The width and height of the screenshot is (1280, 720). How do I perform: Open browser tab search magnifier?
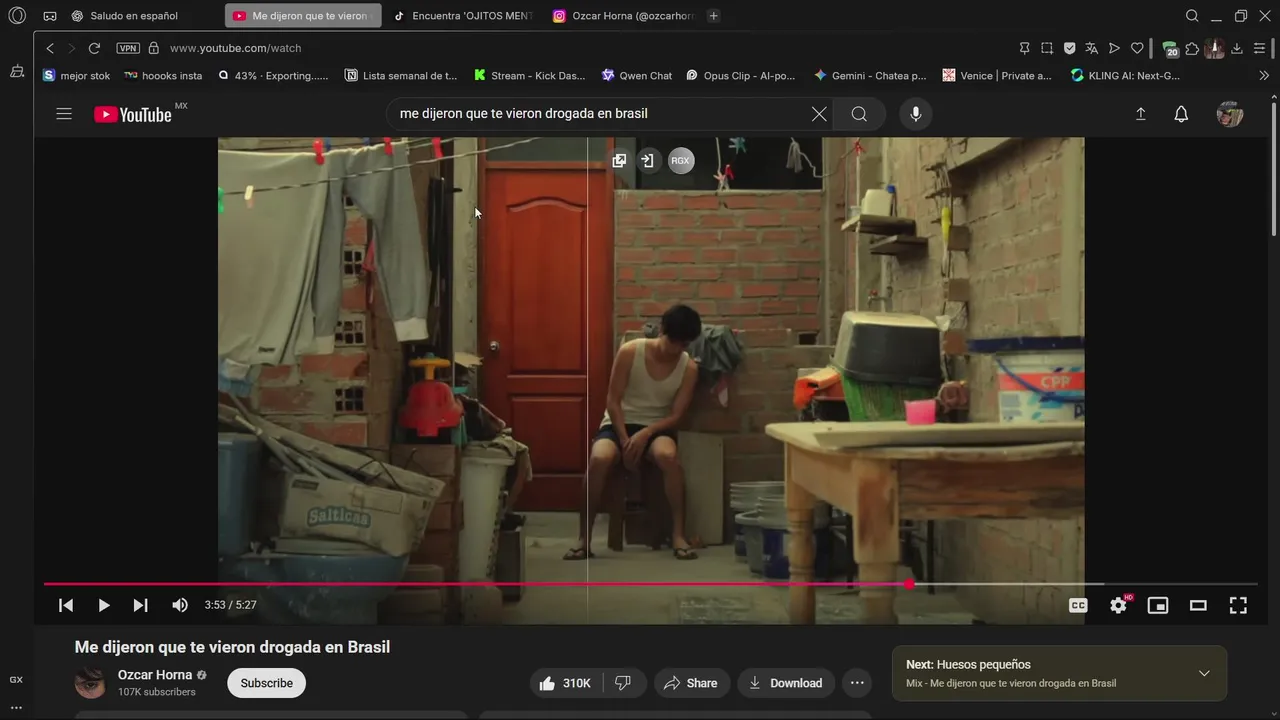point(1192,16)
